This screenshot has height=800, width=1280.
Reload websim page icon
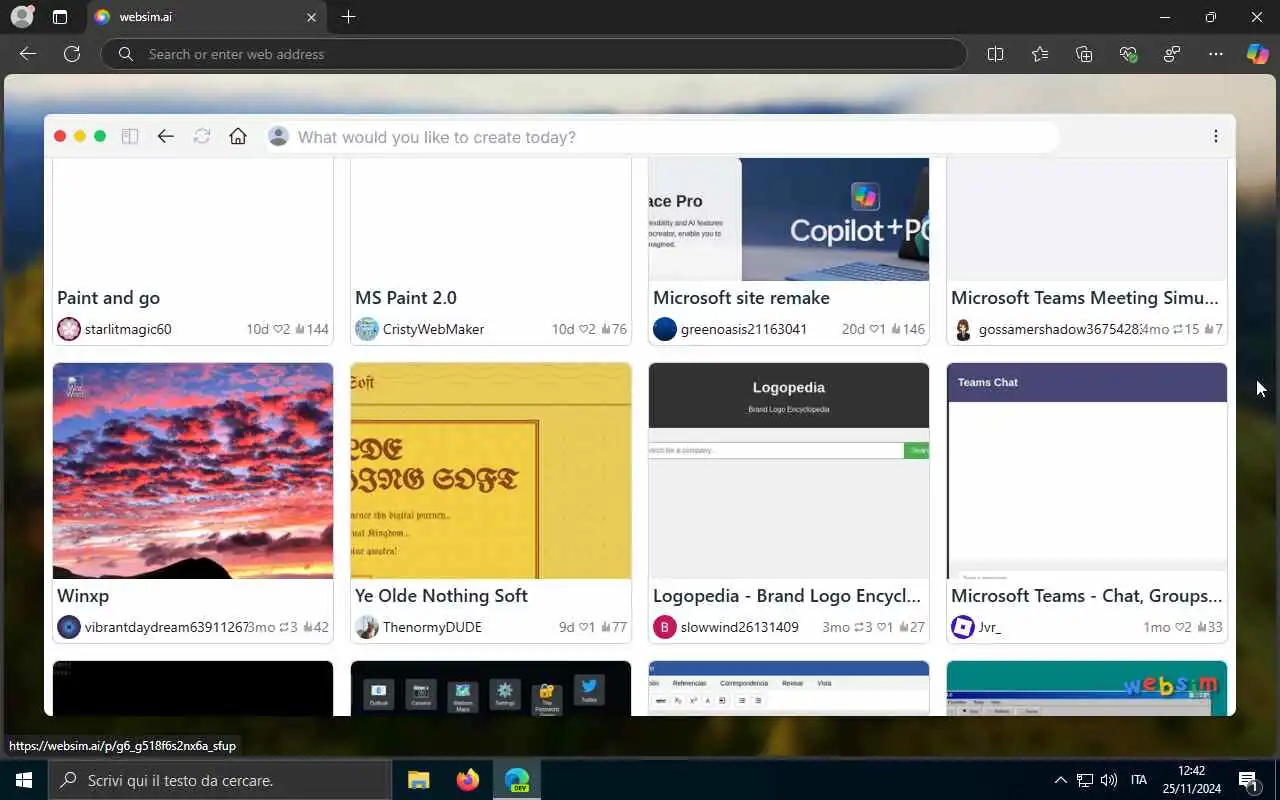[x=202, y=136]
